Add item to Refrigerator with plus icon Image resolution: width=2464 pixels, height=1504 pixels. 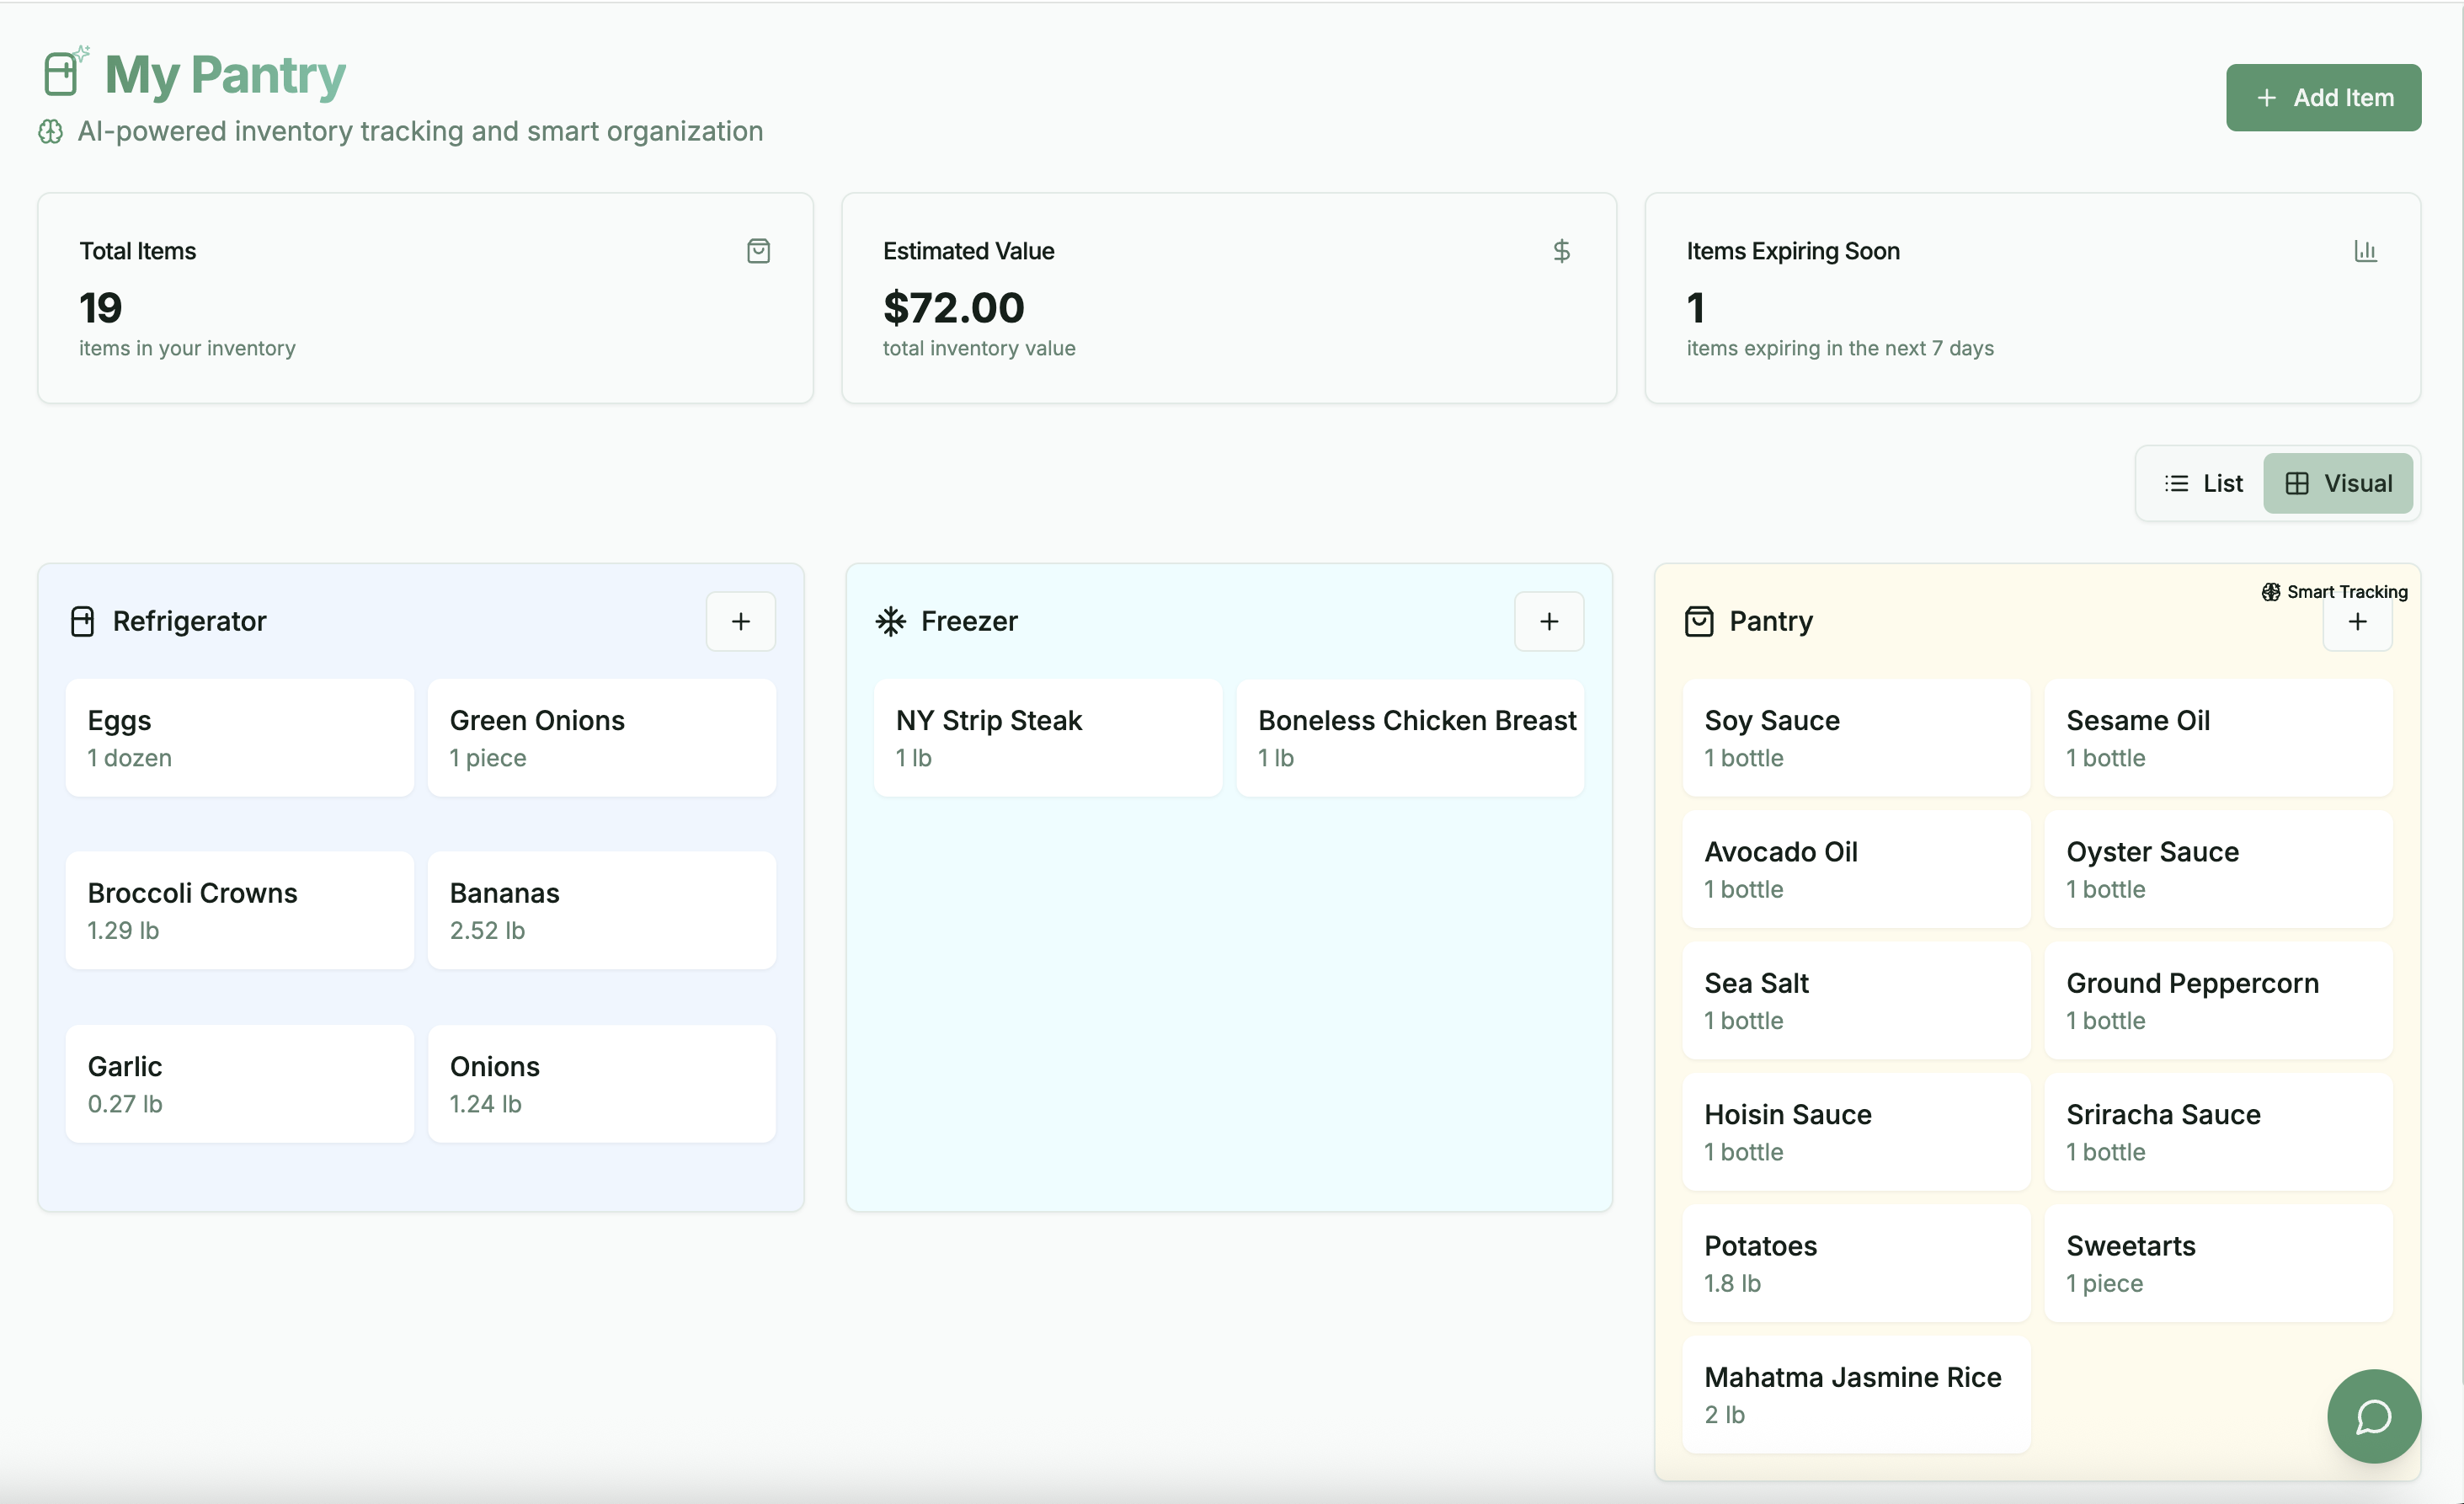pyautogui.click(x=740, y=621)
